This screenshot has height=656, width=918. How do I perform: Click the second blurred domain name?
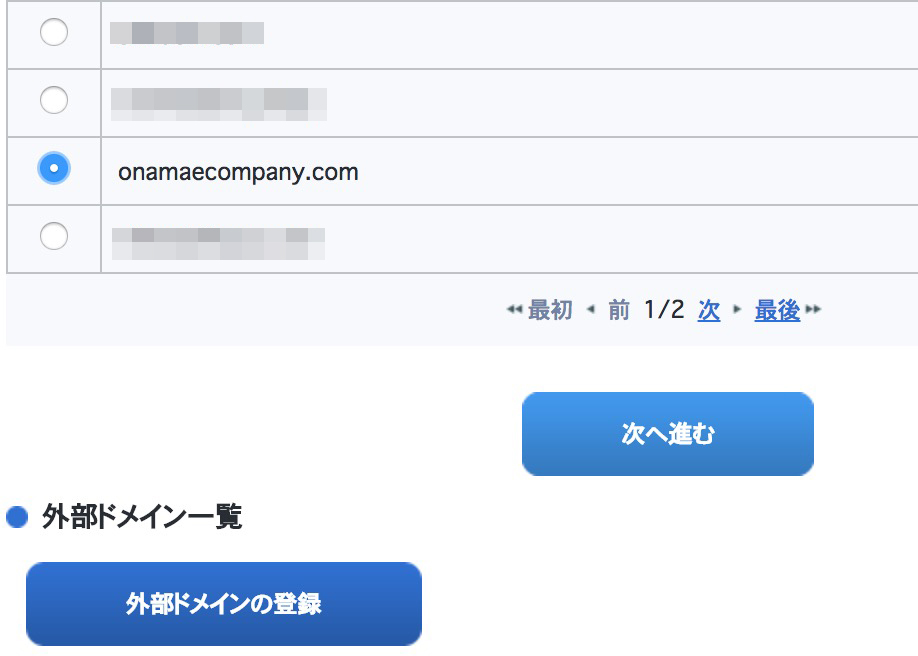(219, 104)
